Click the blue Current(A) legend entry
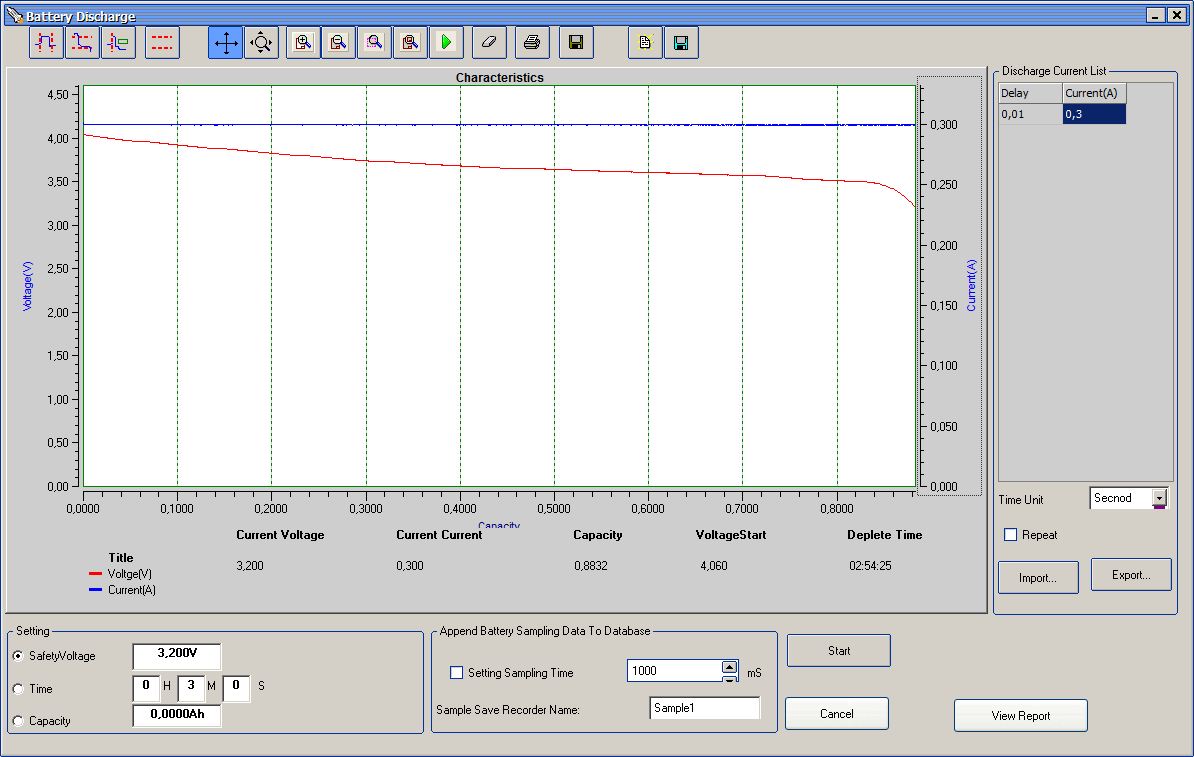Image resolution: width=1194 pixels, height=757 pixels. [122, 590]
